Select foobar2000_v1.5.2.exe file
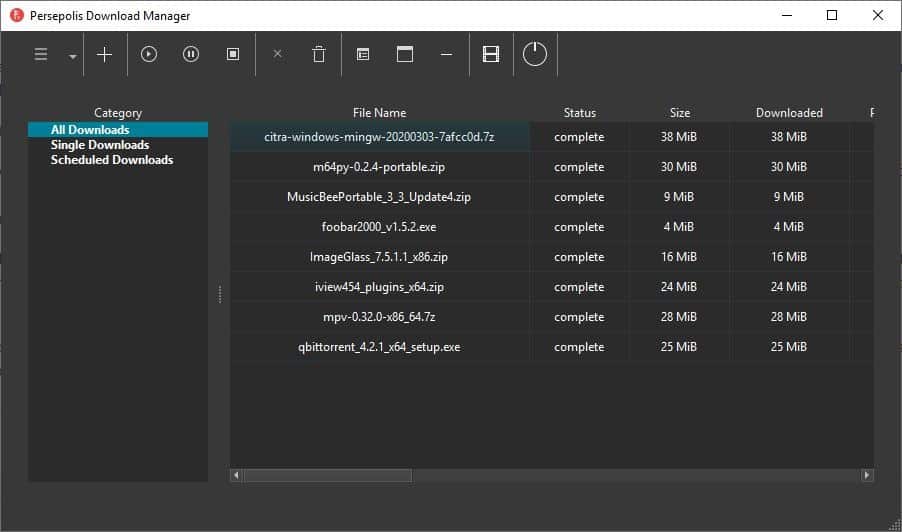The width and height of the screenshot is (902, 532). click(379, 227)
